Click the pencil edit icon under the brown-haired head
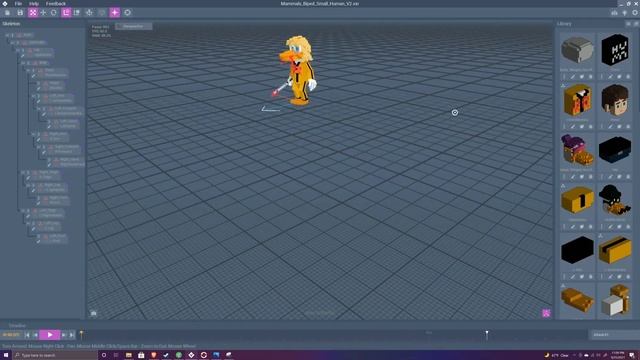 point(611,127)
